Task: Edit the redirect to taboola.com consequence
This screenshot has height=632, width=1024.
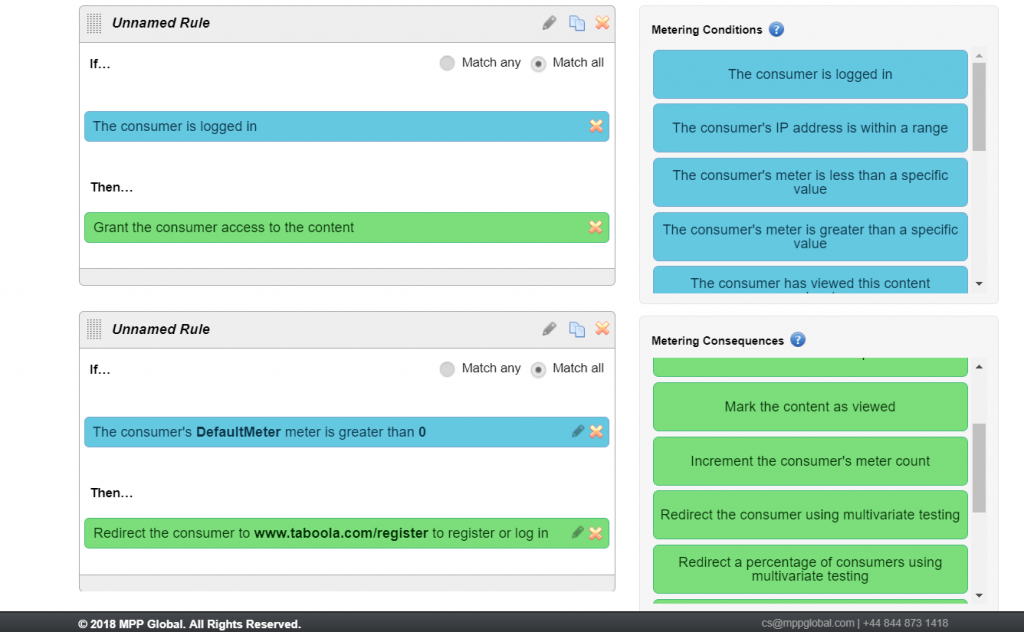Action: [x=577, y=533]
